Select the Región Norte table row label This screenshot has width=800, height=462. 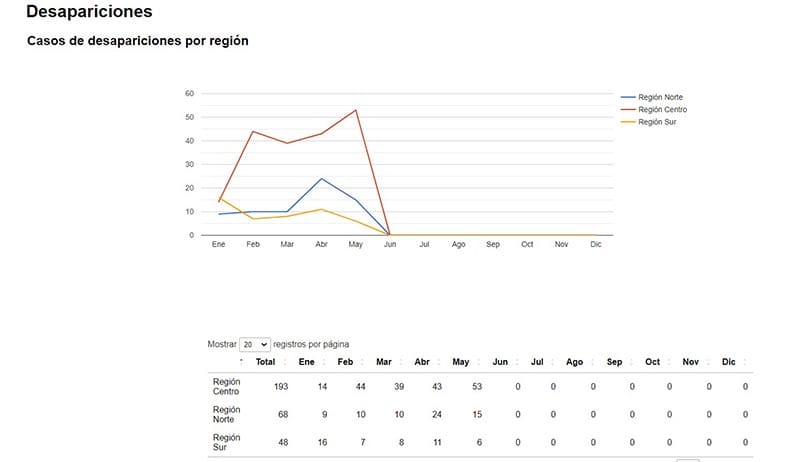(x=227, y=414)
